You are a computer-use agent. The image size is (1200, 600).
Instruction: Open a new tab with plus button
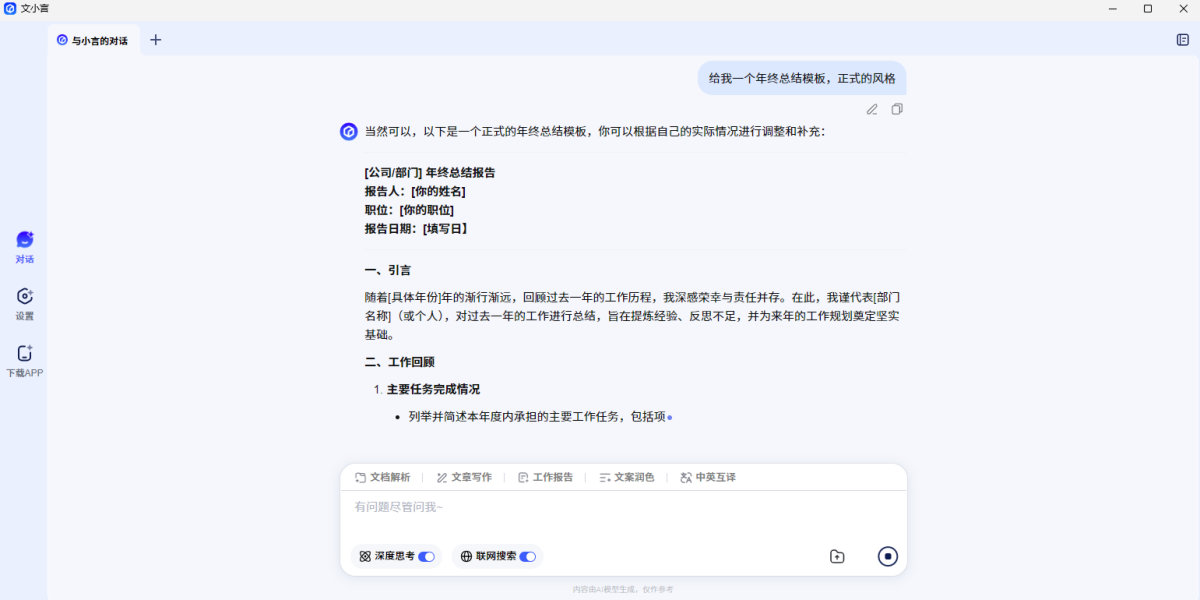155,40
